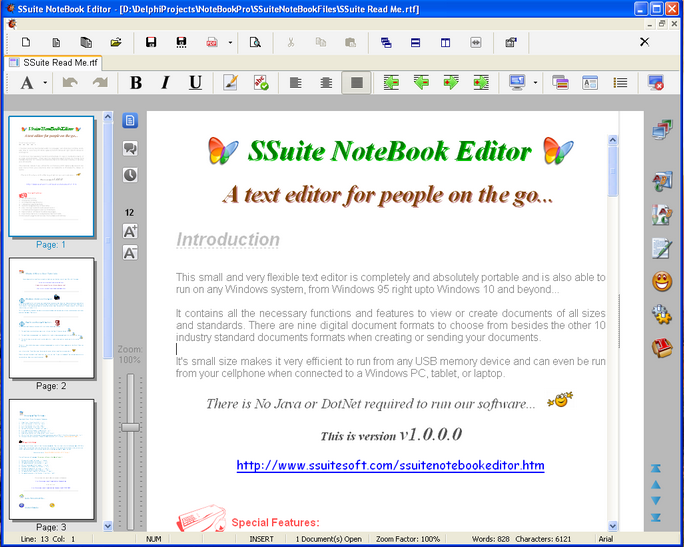Click the multiple monitors sidebar icon
This screenshot has width=684, height=547.
click(662, 130)
